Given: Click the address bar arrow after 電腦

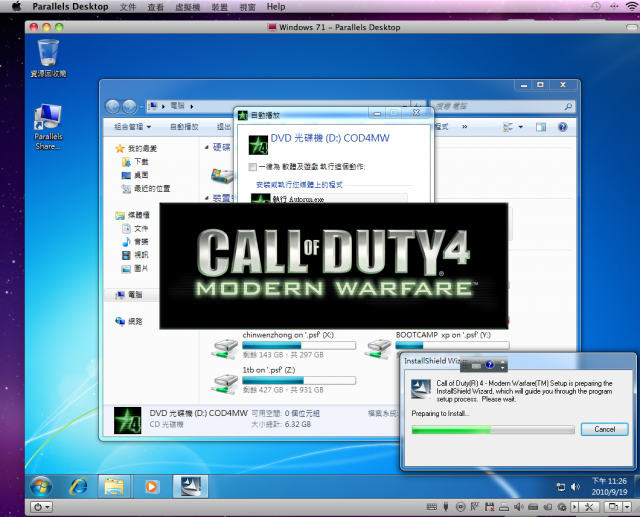Looking at the screenshot, I should pos(191,107).
